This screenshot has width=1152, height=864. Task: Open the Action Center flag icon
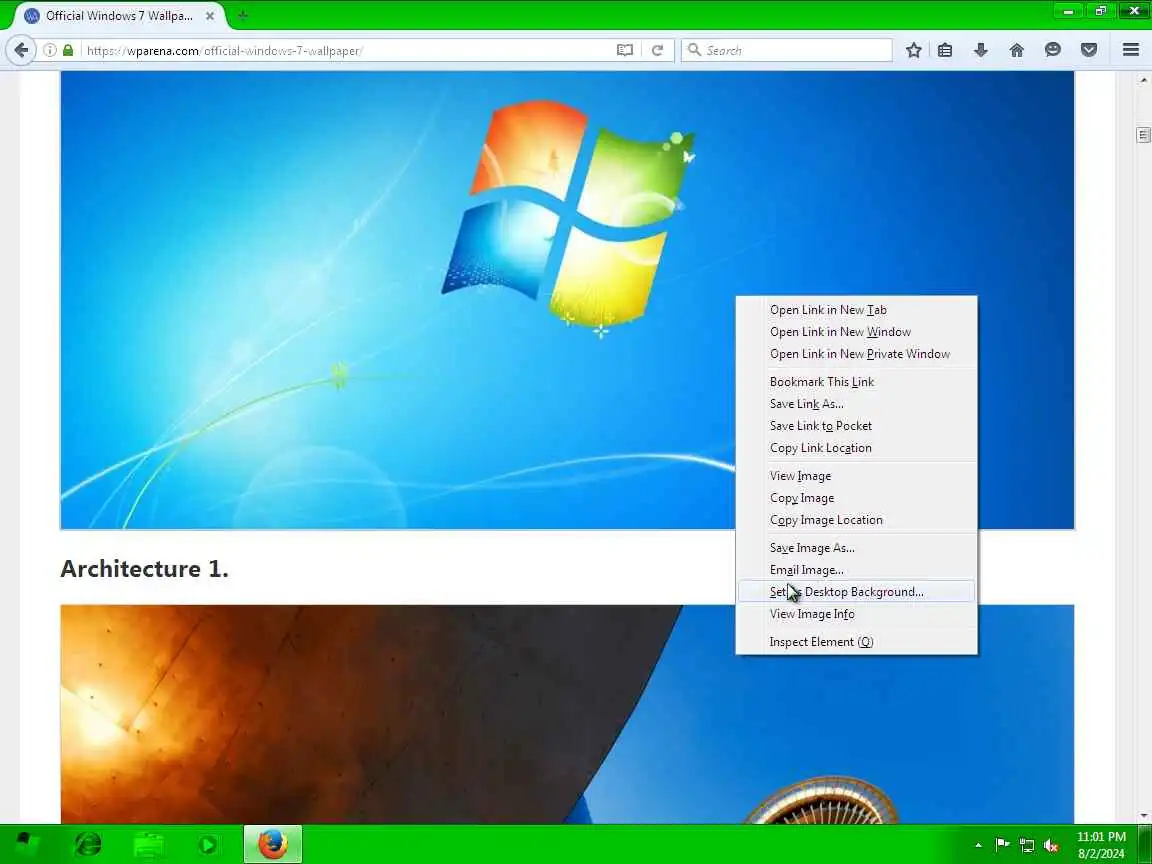pyautogui.click(x=1002, y=845)
